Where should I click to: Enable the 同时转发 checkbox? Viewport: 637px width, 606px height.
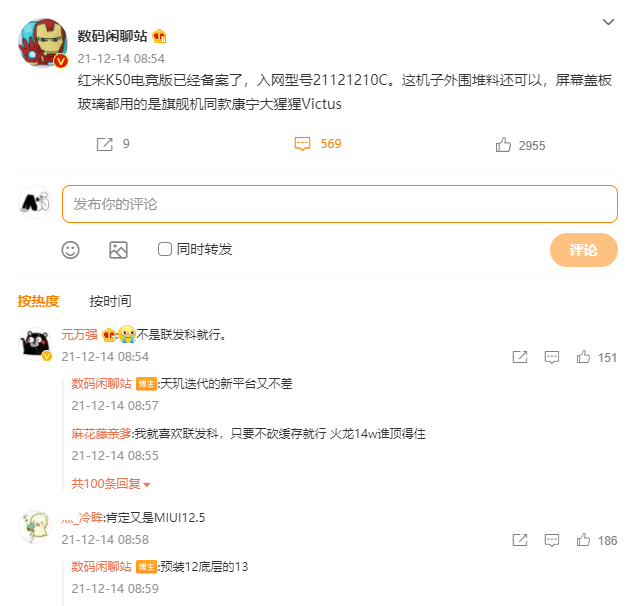[x=165, y=249]
